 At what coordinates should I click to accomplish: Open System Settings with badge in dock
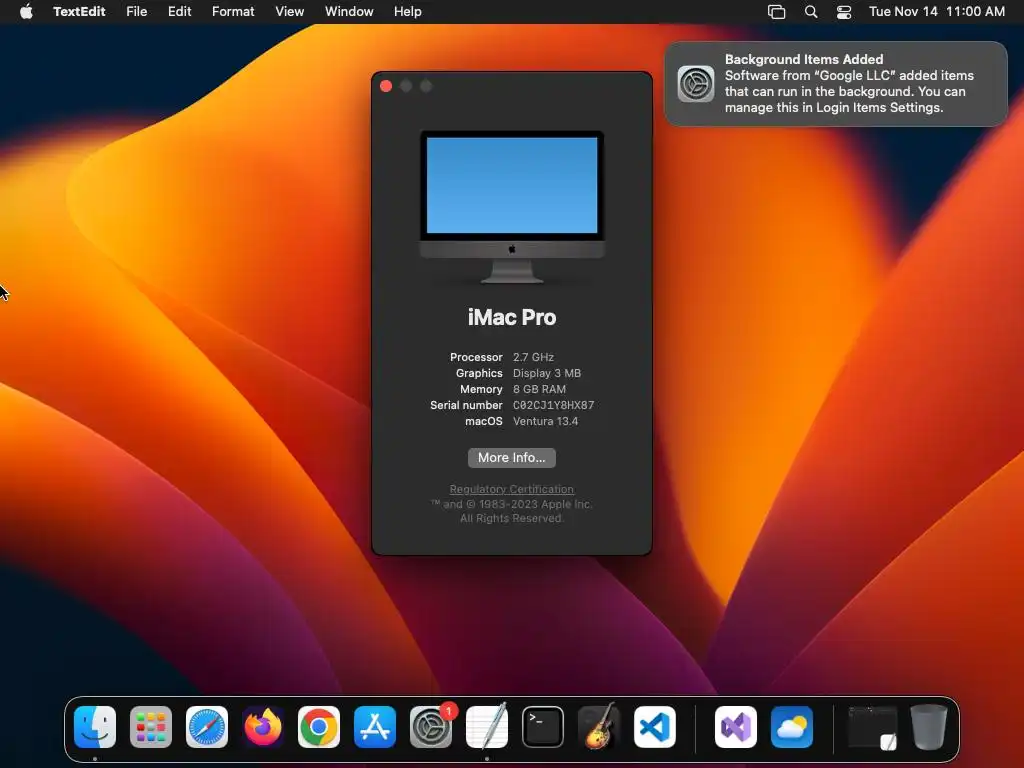click(431, 726)
